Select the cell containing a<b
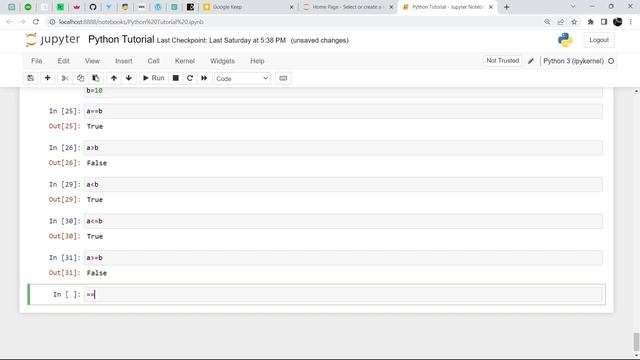 pyautogui.click(x=343, y=184)
